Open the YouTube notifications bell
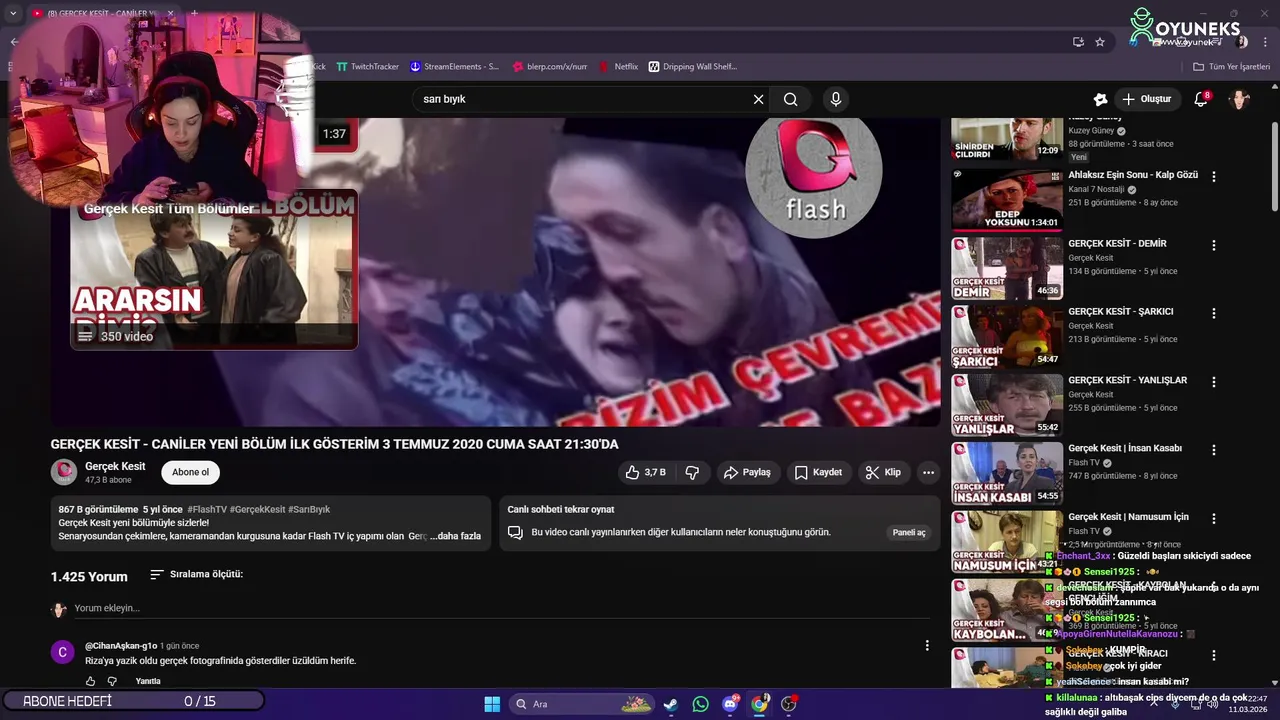Image resolution: width=1280 pixels, height=720 pixels. tap(1201, 99)
